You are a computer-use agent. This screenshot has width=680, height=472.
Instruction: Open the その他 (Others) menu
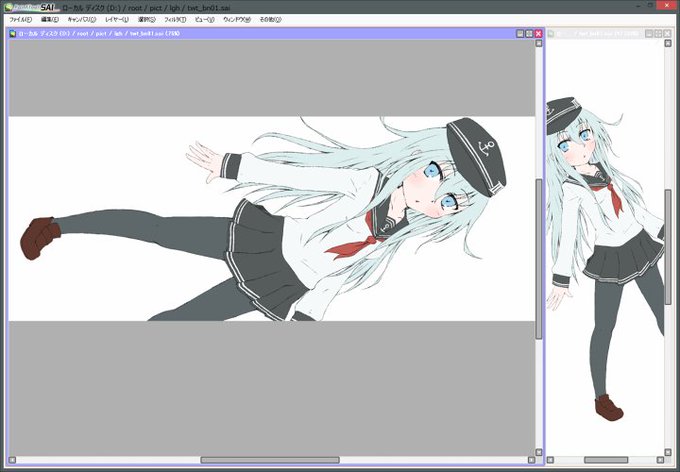click(270, 20)
